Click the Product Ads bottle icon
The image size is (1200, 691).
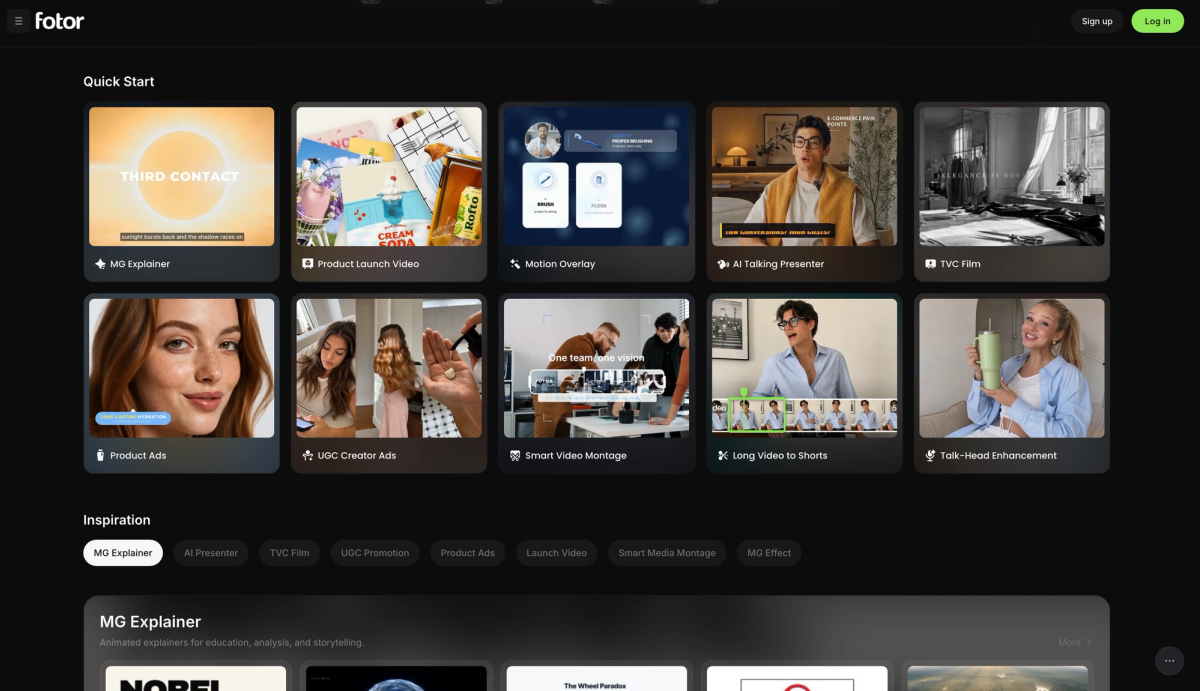coord(100,455)
